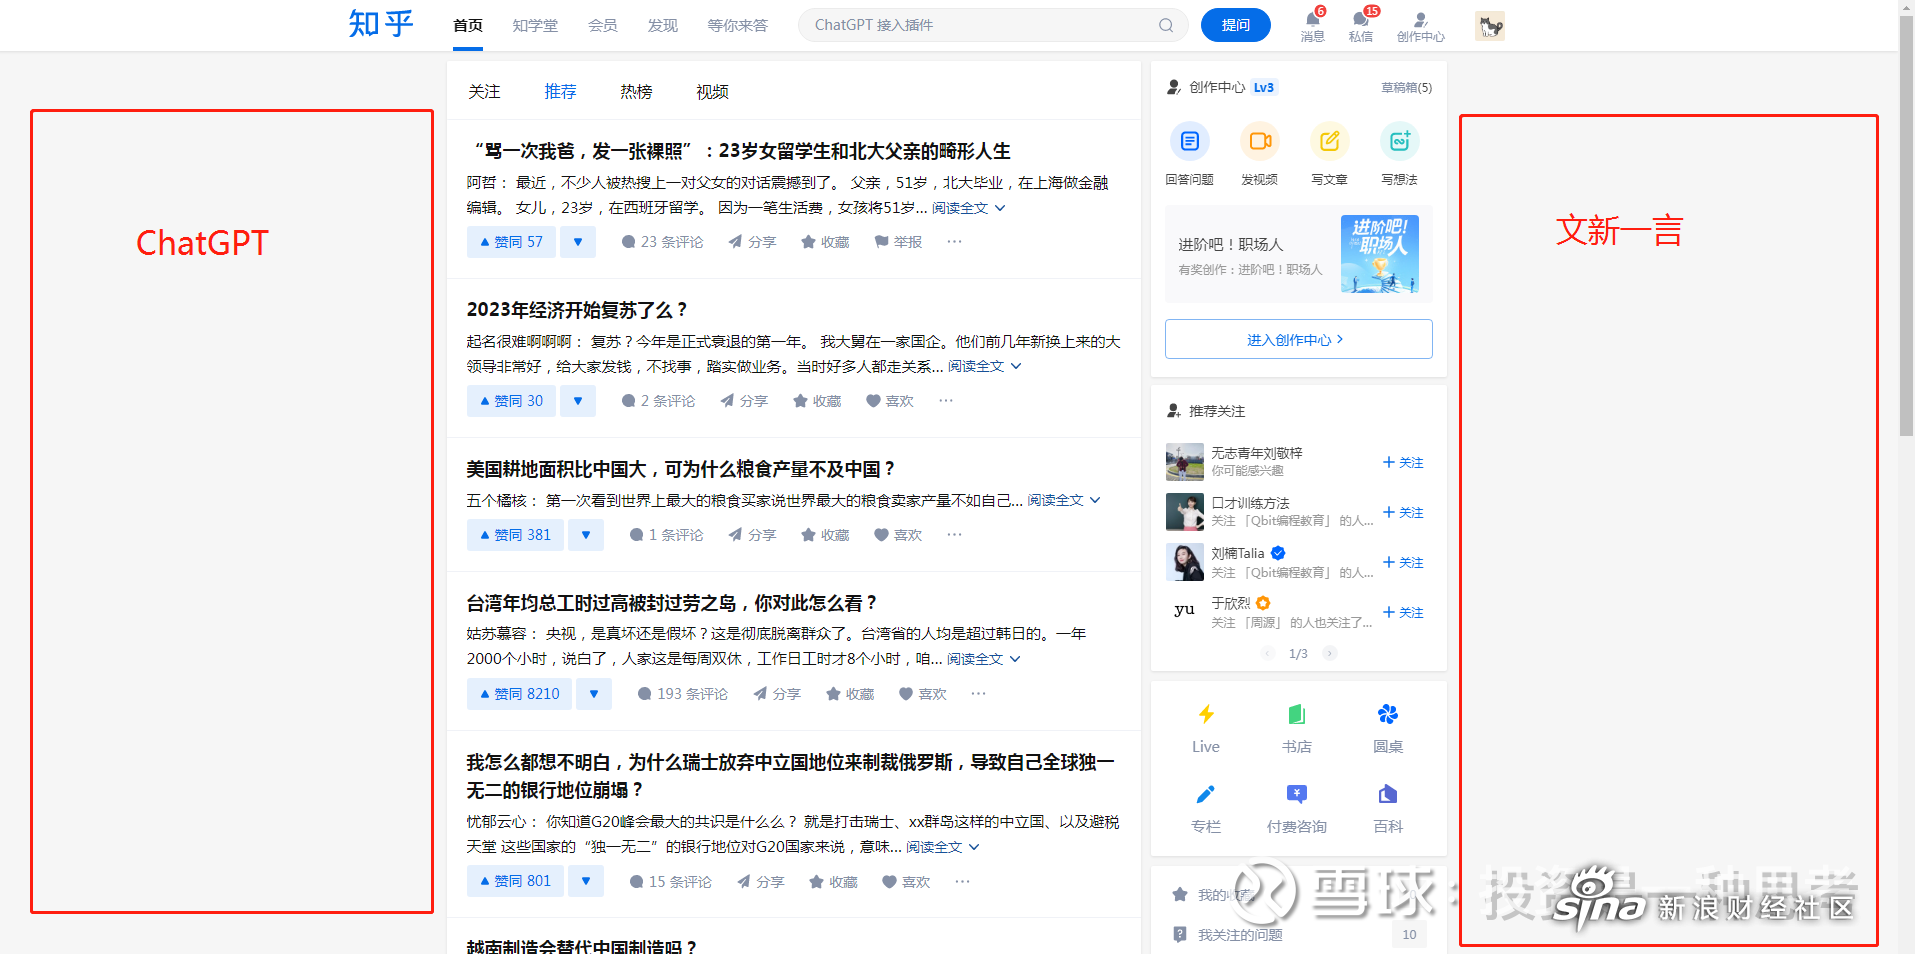Like the 2023年经济 post with 喜欢
Screen dimensions: 1915x954
[890, 401]
